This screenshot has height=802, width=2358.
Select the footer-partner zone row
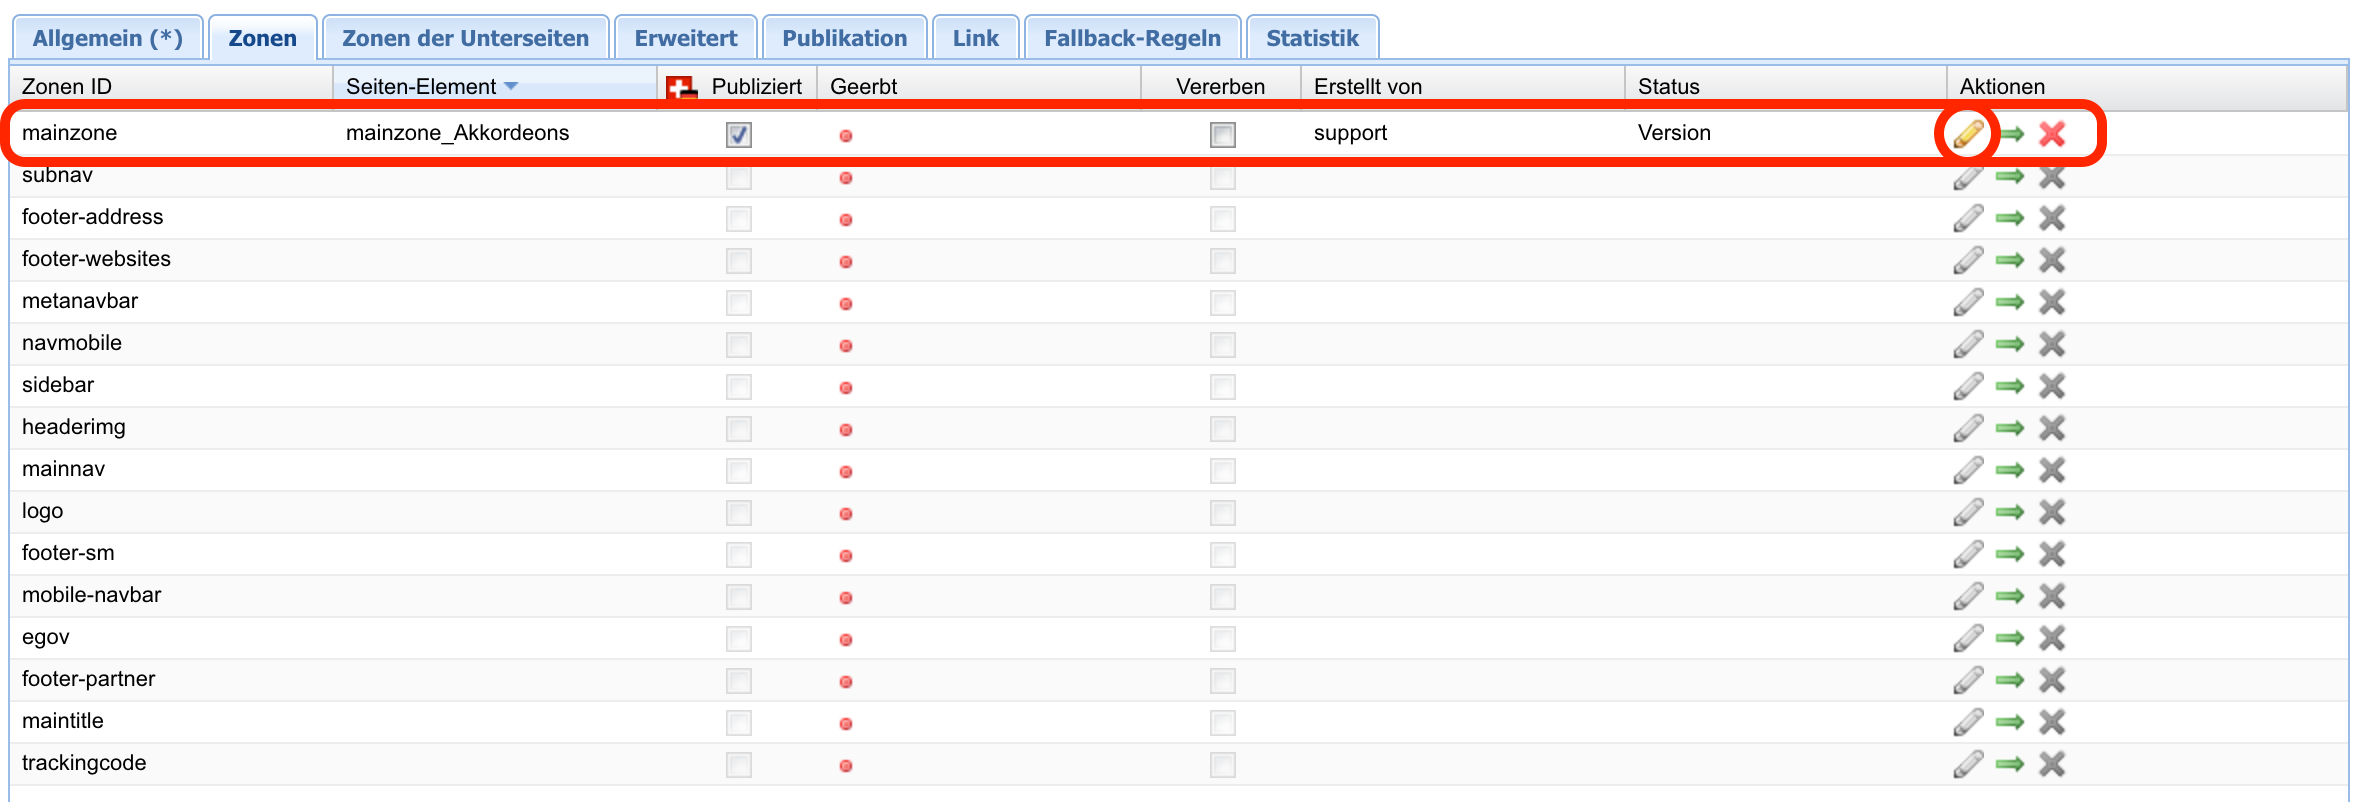point(1178,680)
